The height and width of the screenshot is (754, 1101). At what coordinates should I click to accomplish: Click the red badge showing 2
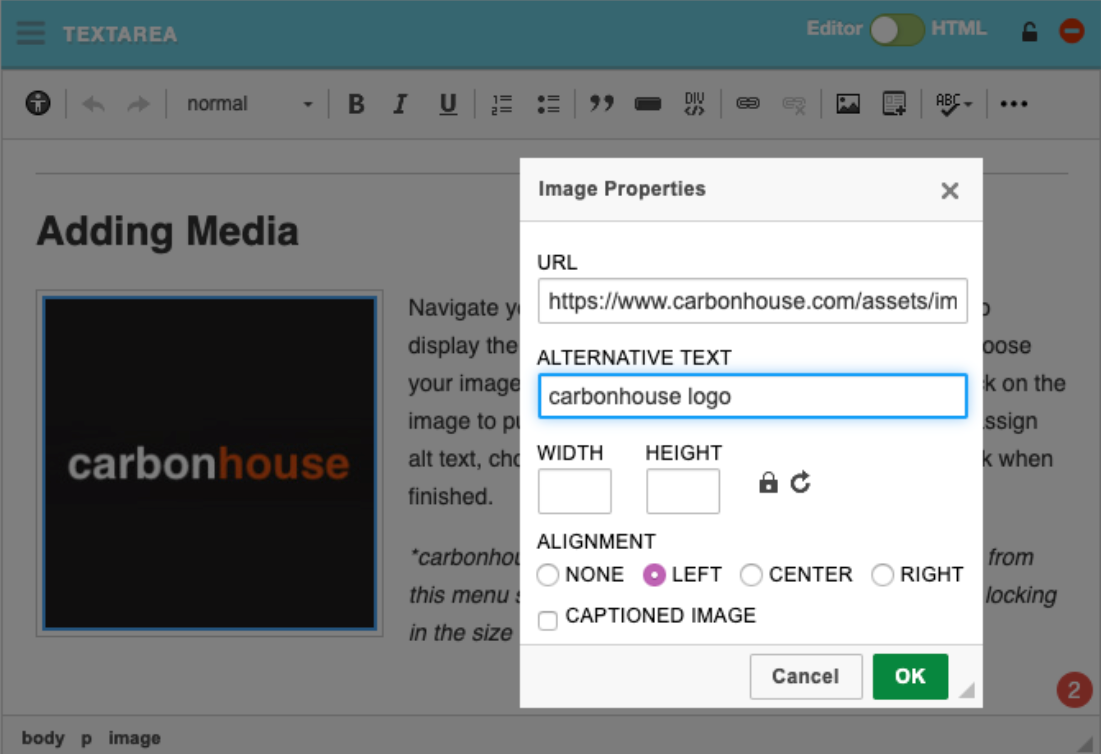coord(1074,690)
